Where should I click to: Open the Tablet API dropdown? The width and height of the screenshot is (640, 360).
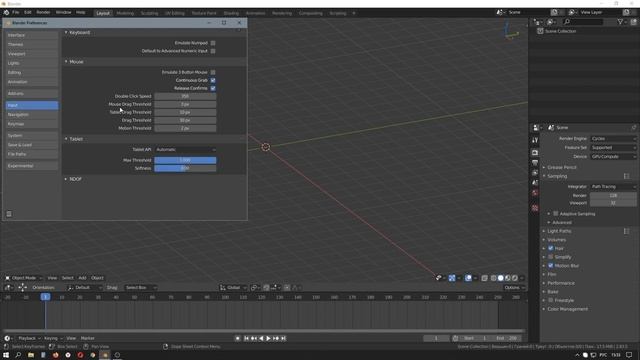(185, 150)
